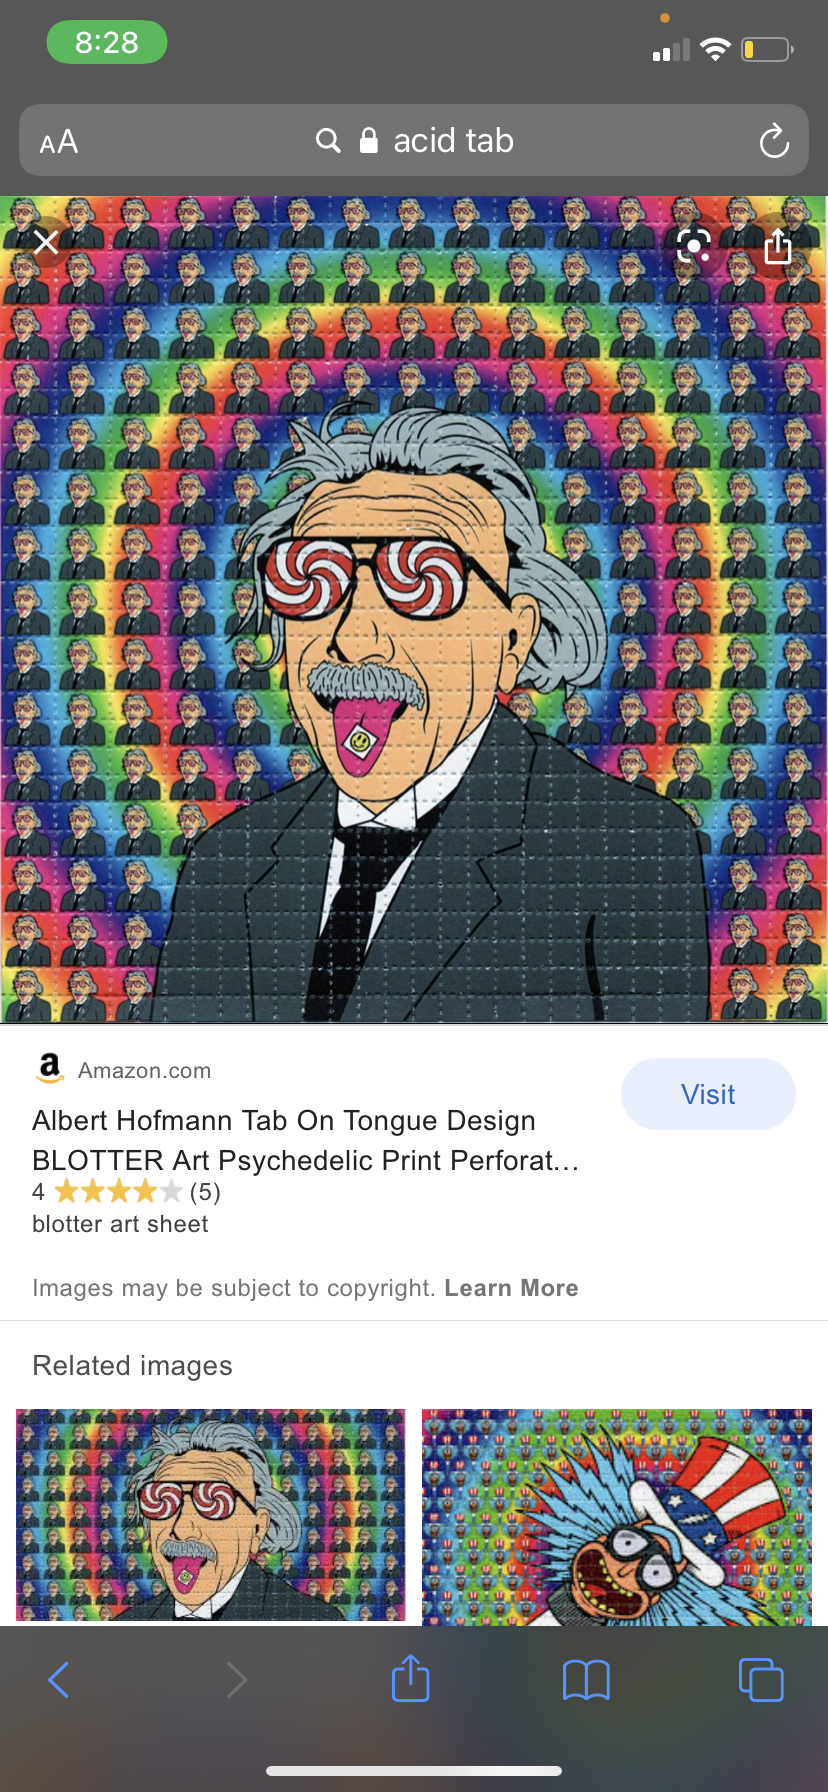Go back with Safari back arrow
This screenshot has width=828, height=1792.
click(59, 1680)
